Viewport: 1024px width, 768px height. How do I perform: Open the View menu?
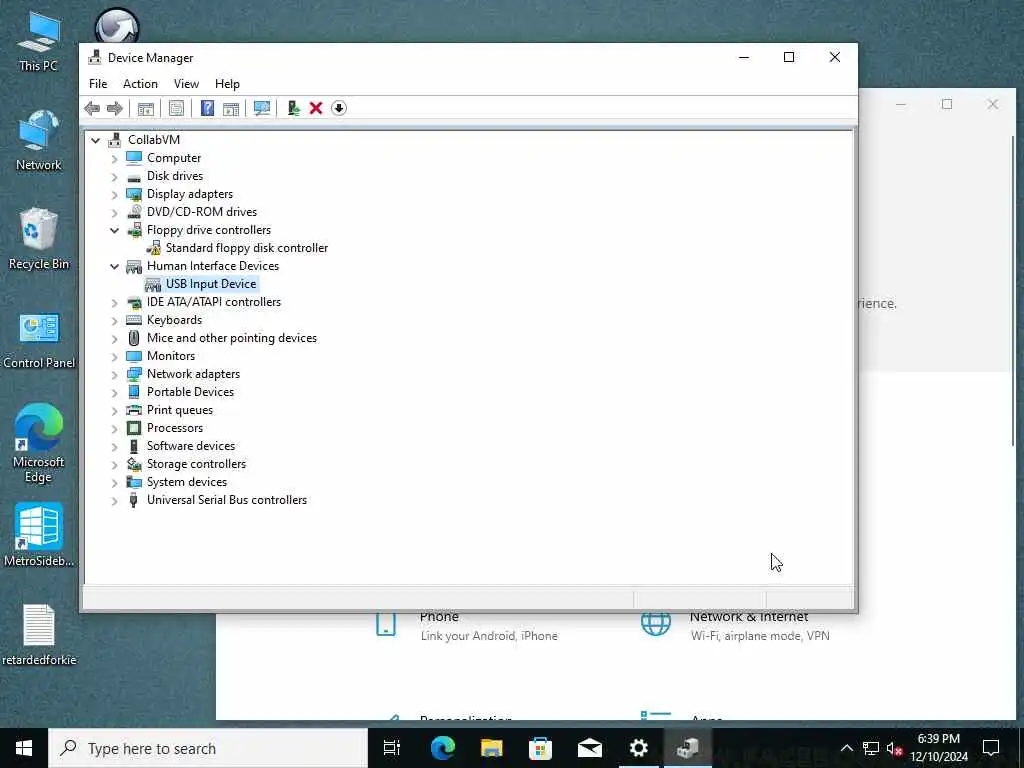click(186, 84)
